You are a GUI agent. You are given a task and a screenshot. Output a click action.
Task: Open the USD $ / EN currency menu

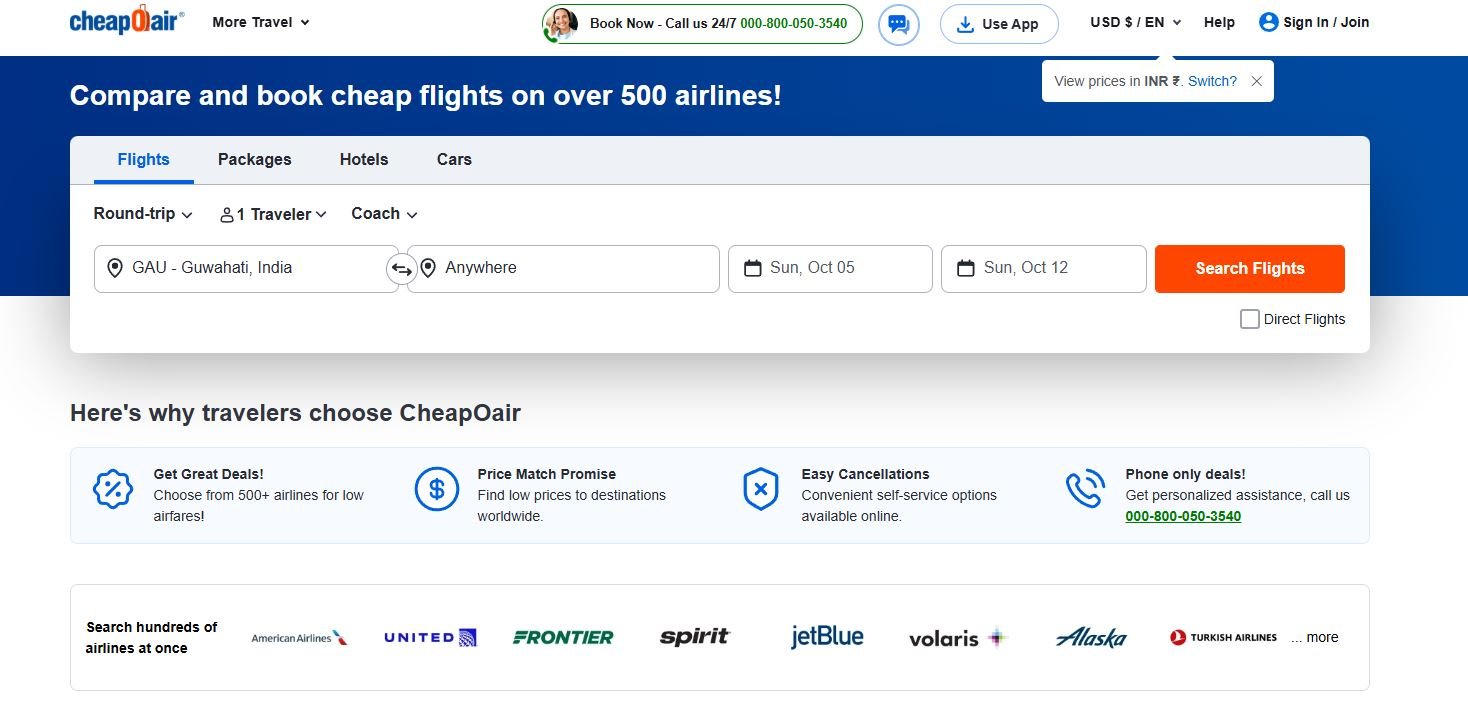coord(1136,22)
